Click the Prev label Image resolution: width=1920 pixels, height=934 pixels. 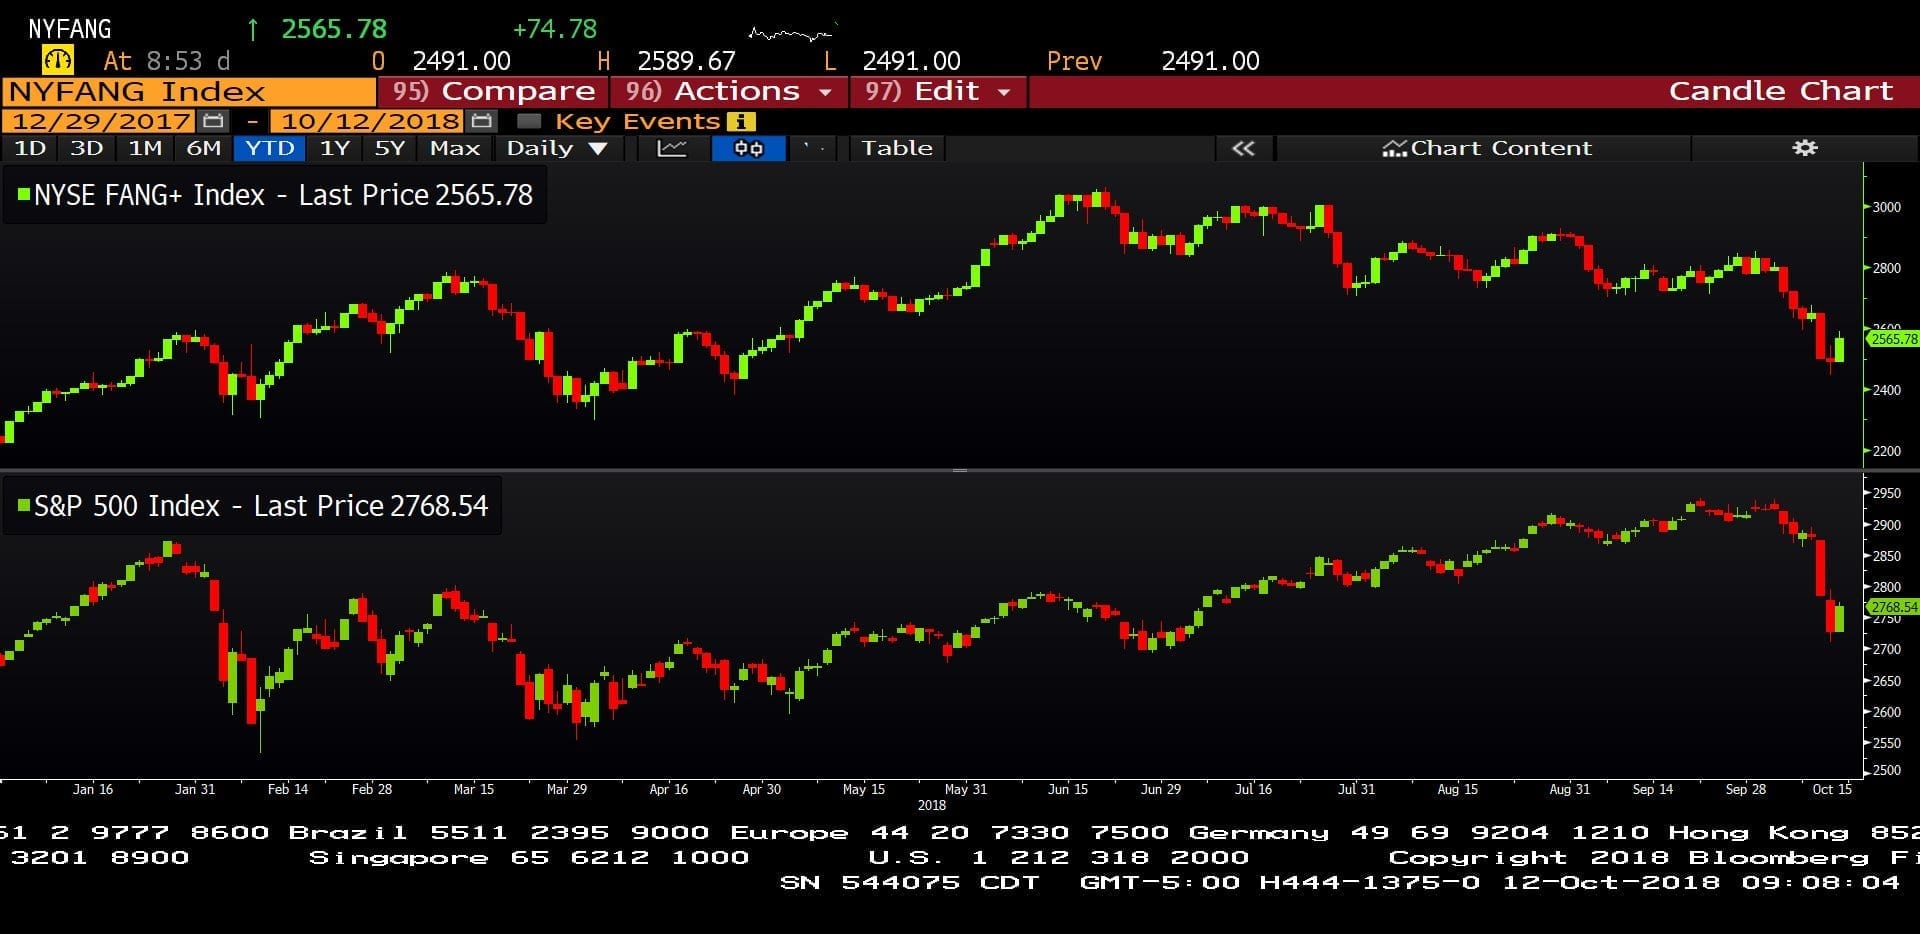coord(1074,61)
